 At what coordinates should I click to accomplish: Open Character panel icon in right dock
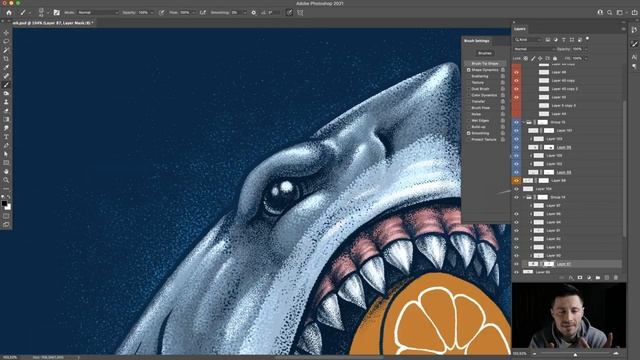[634, 57]
